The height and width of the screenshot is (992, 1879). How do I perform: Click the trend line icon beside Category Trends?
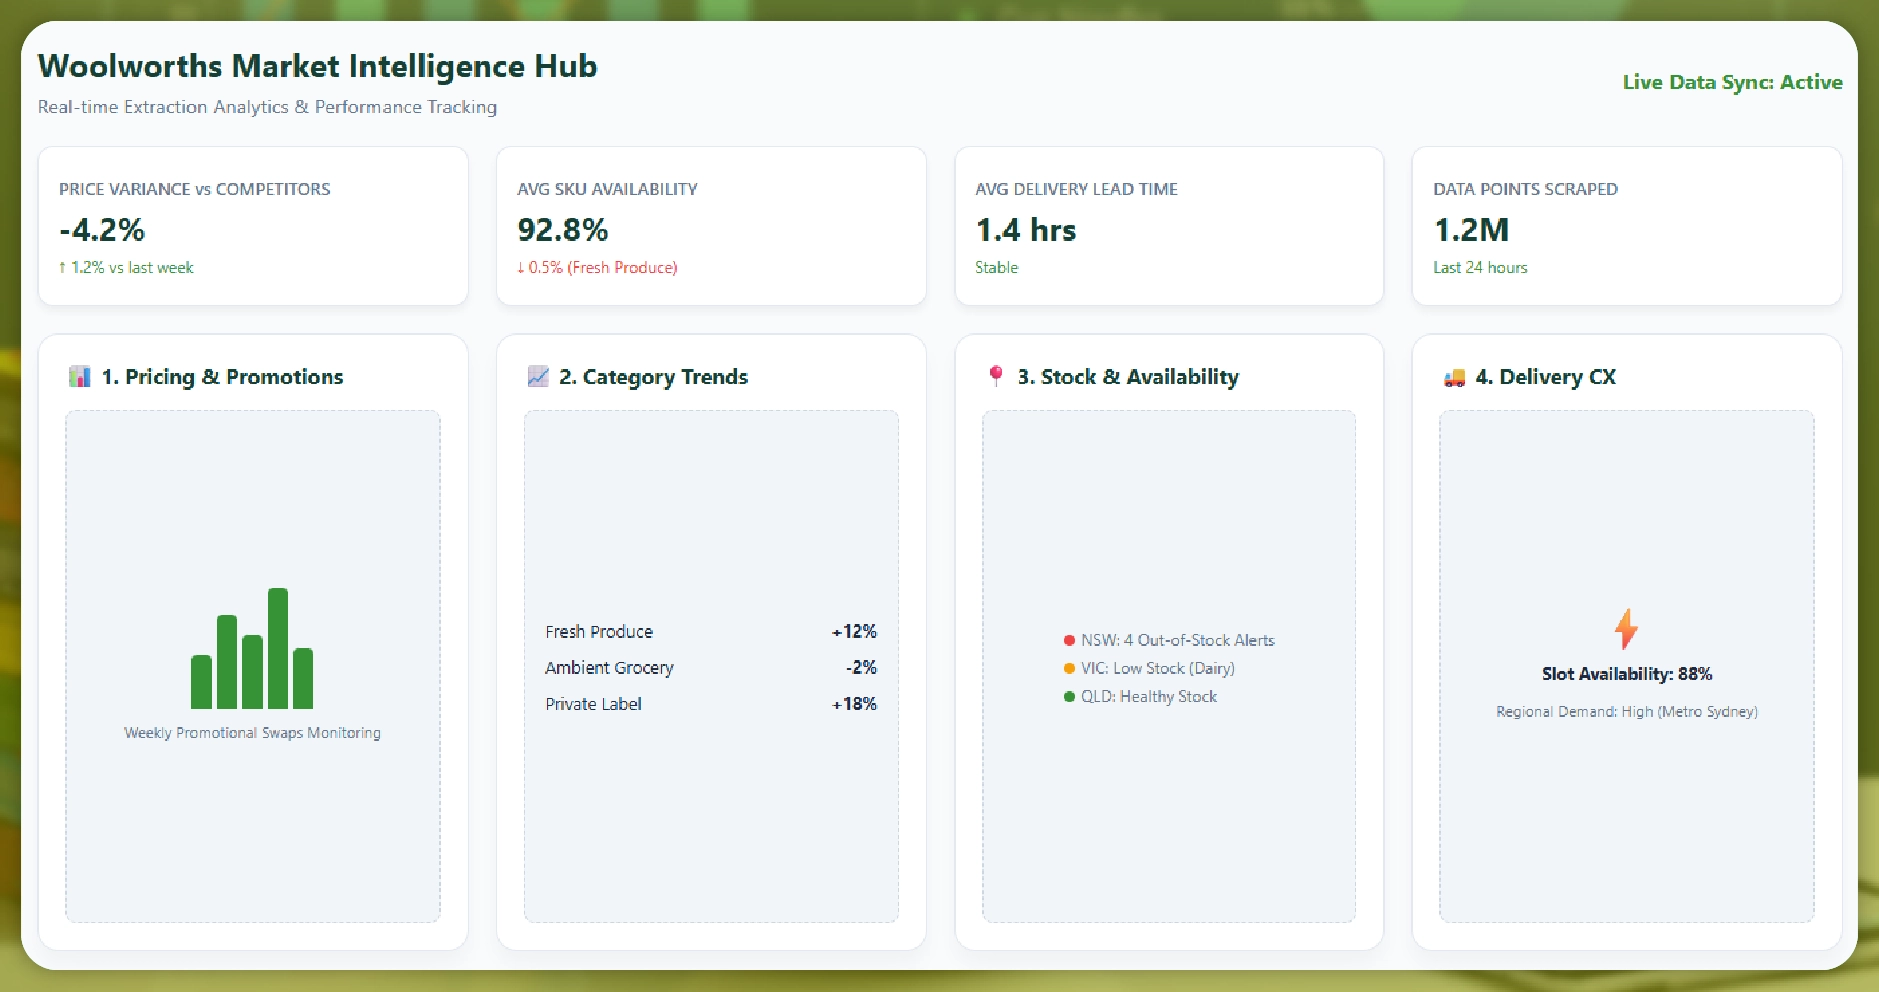pos(538,377)
